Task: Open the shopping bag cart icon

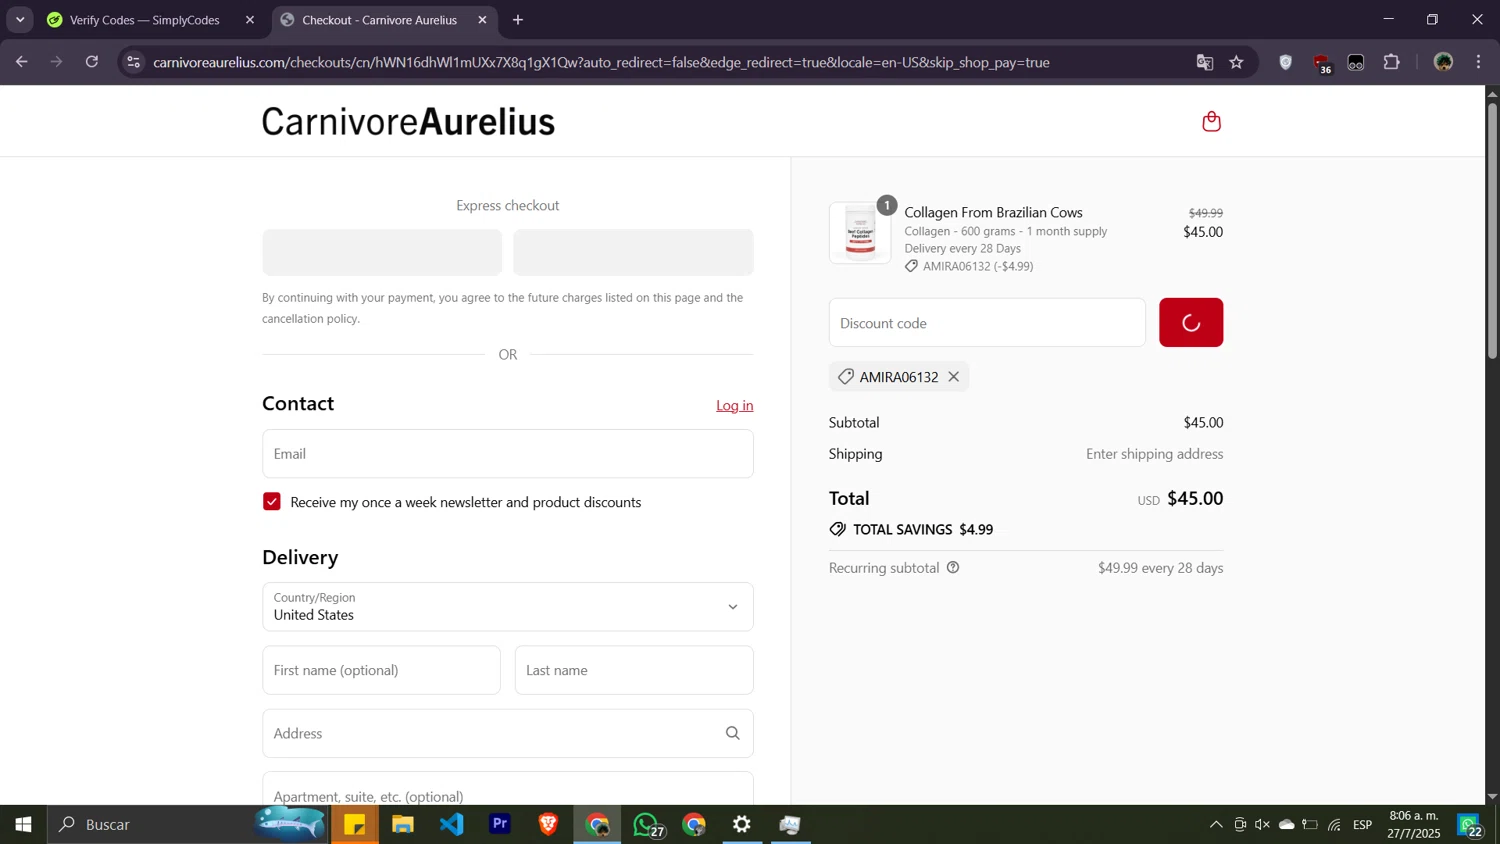Action: tap(1211, 122)
